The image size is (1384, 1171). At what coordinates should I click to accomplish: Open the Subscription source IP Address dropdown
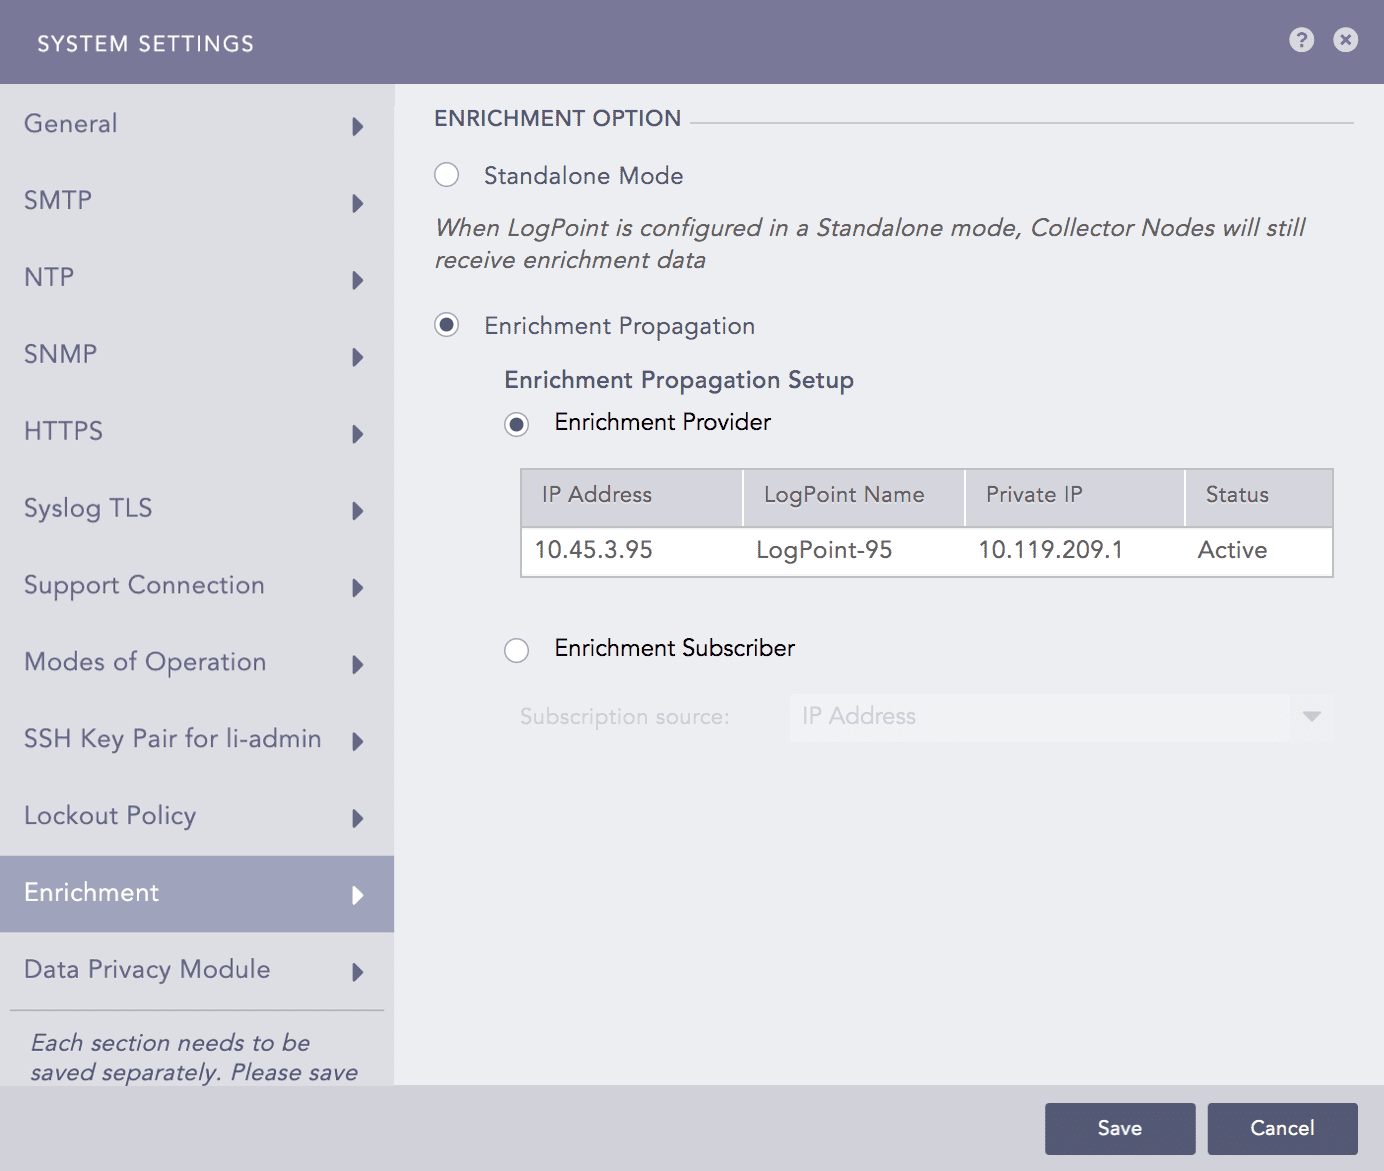(x=1311, y=717)
